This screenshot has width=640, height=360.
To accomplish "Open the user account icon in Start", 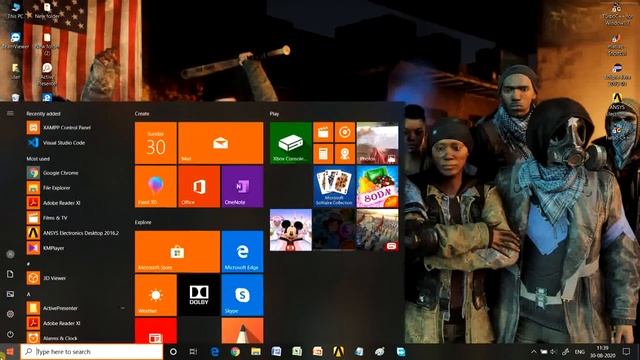I will pyautogui.click(x=11, y=254).
